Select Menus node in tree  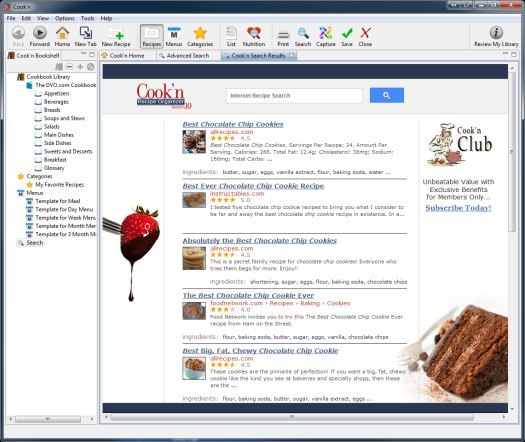(35, 193)
